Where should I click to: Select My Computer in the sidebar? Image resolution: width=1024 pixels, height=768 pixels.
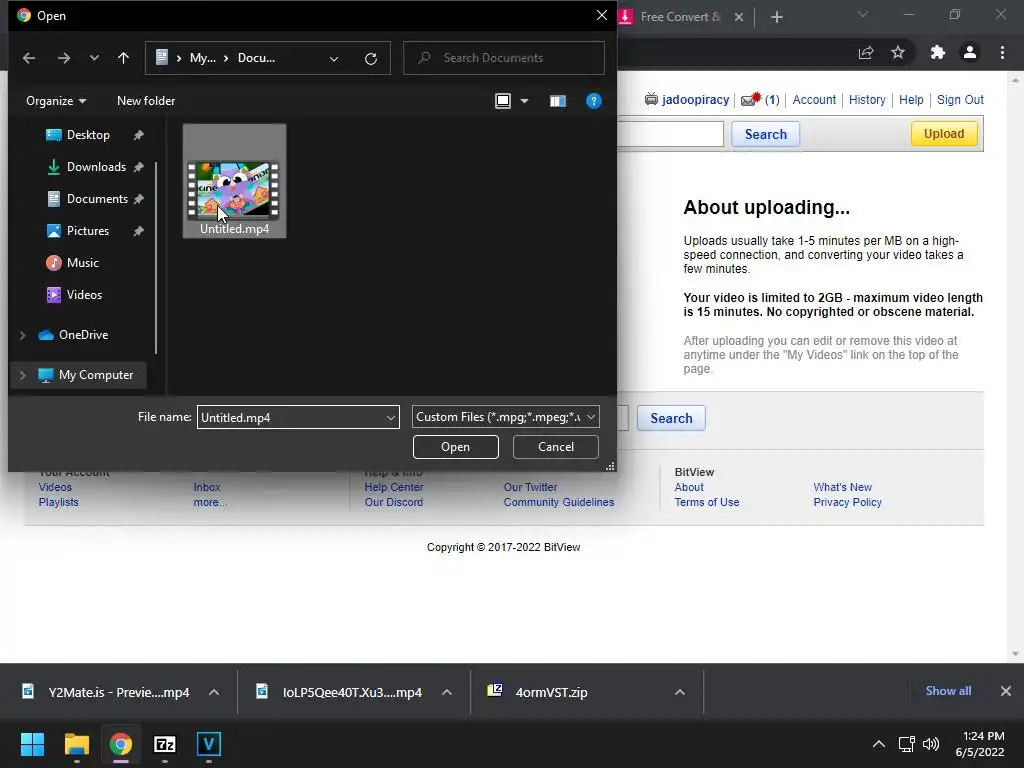click(95, 375)
